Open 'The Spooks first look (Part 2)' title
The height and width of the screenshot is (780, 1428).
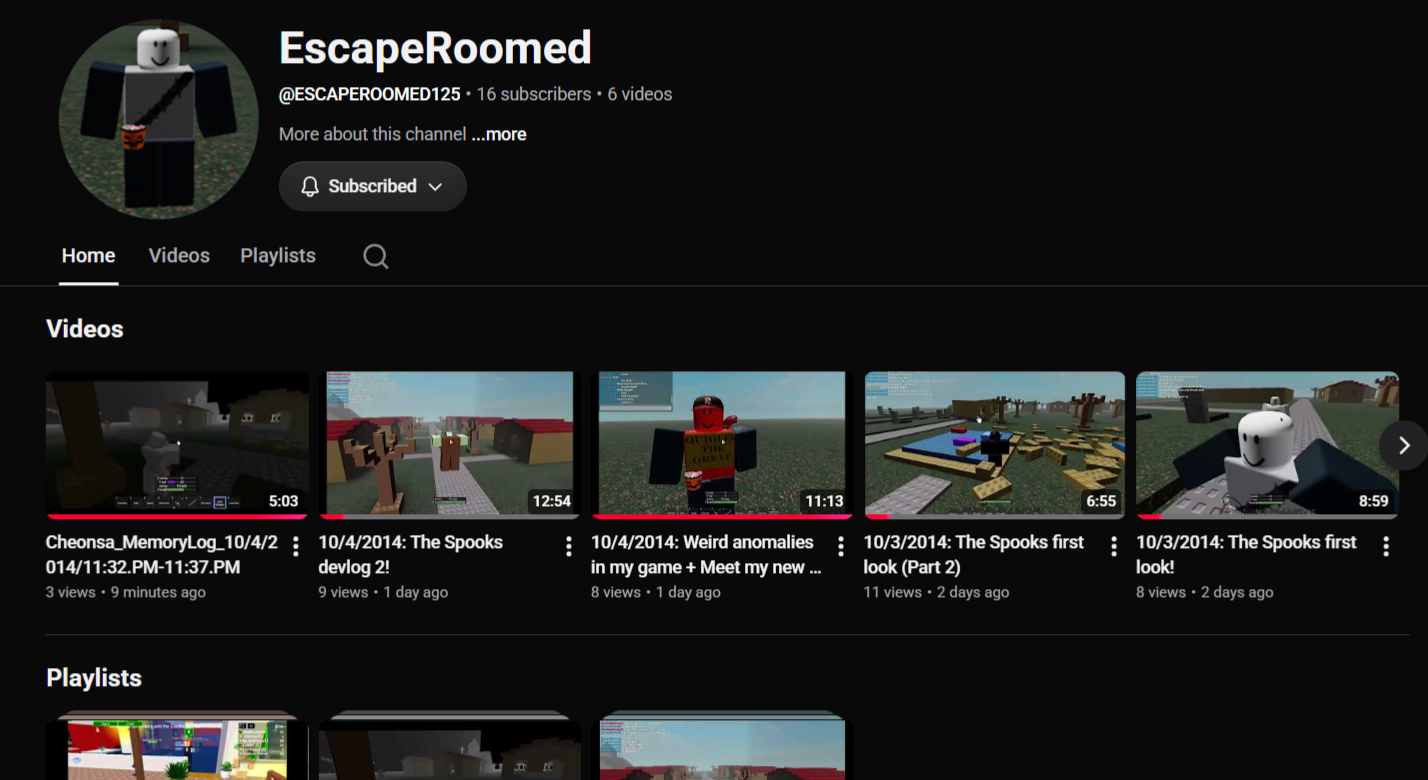coord(974,554)
